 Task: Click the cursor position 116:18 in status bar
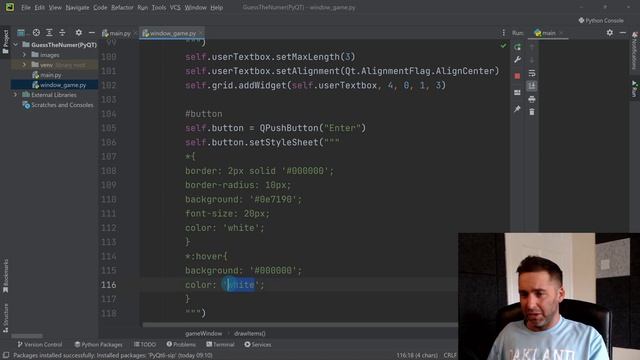[x=417, y=356]
